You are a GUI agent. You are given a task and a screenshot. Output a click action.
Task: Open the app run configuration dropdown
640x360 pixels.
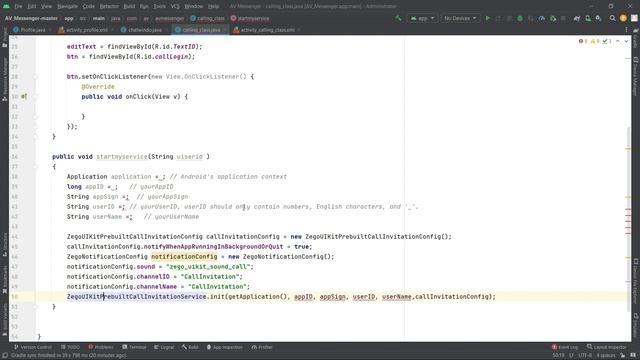coord(422,18)
